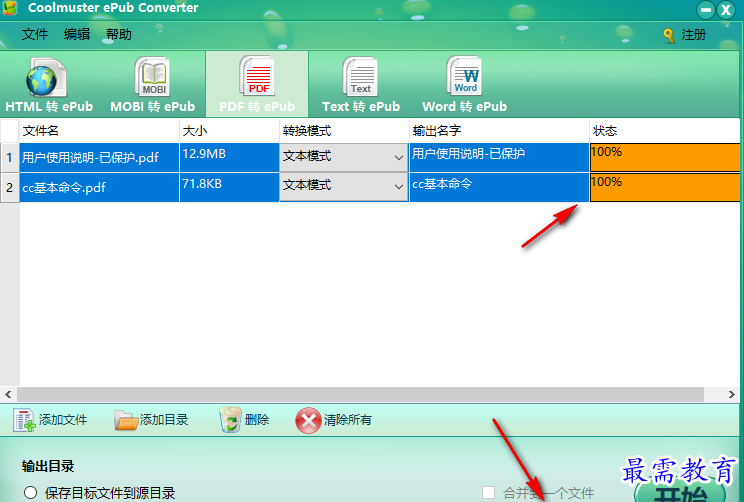Click the 100% progress bar of row 2
The height and width of the screenshot is (502, 744).
pos(665,187)
